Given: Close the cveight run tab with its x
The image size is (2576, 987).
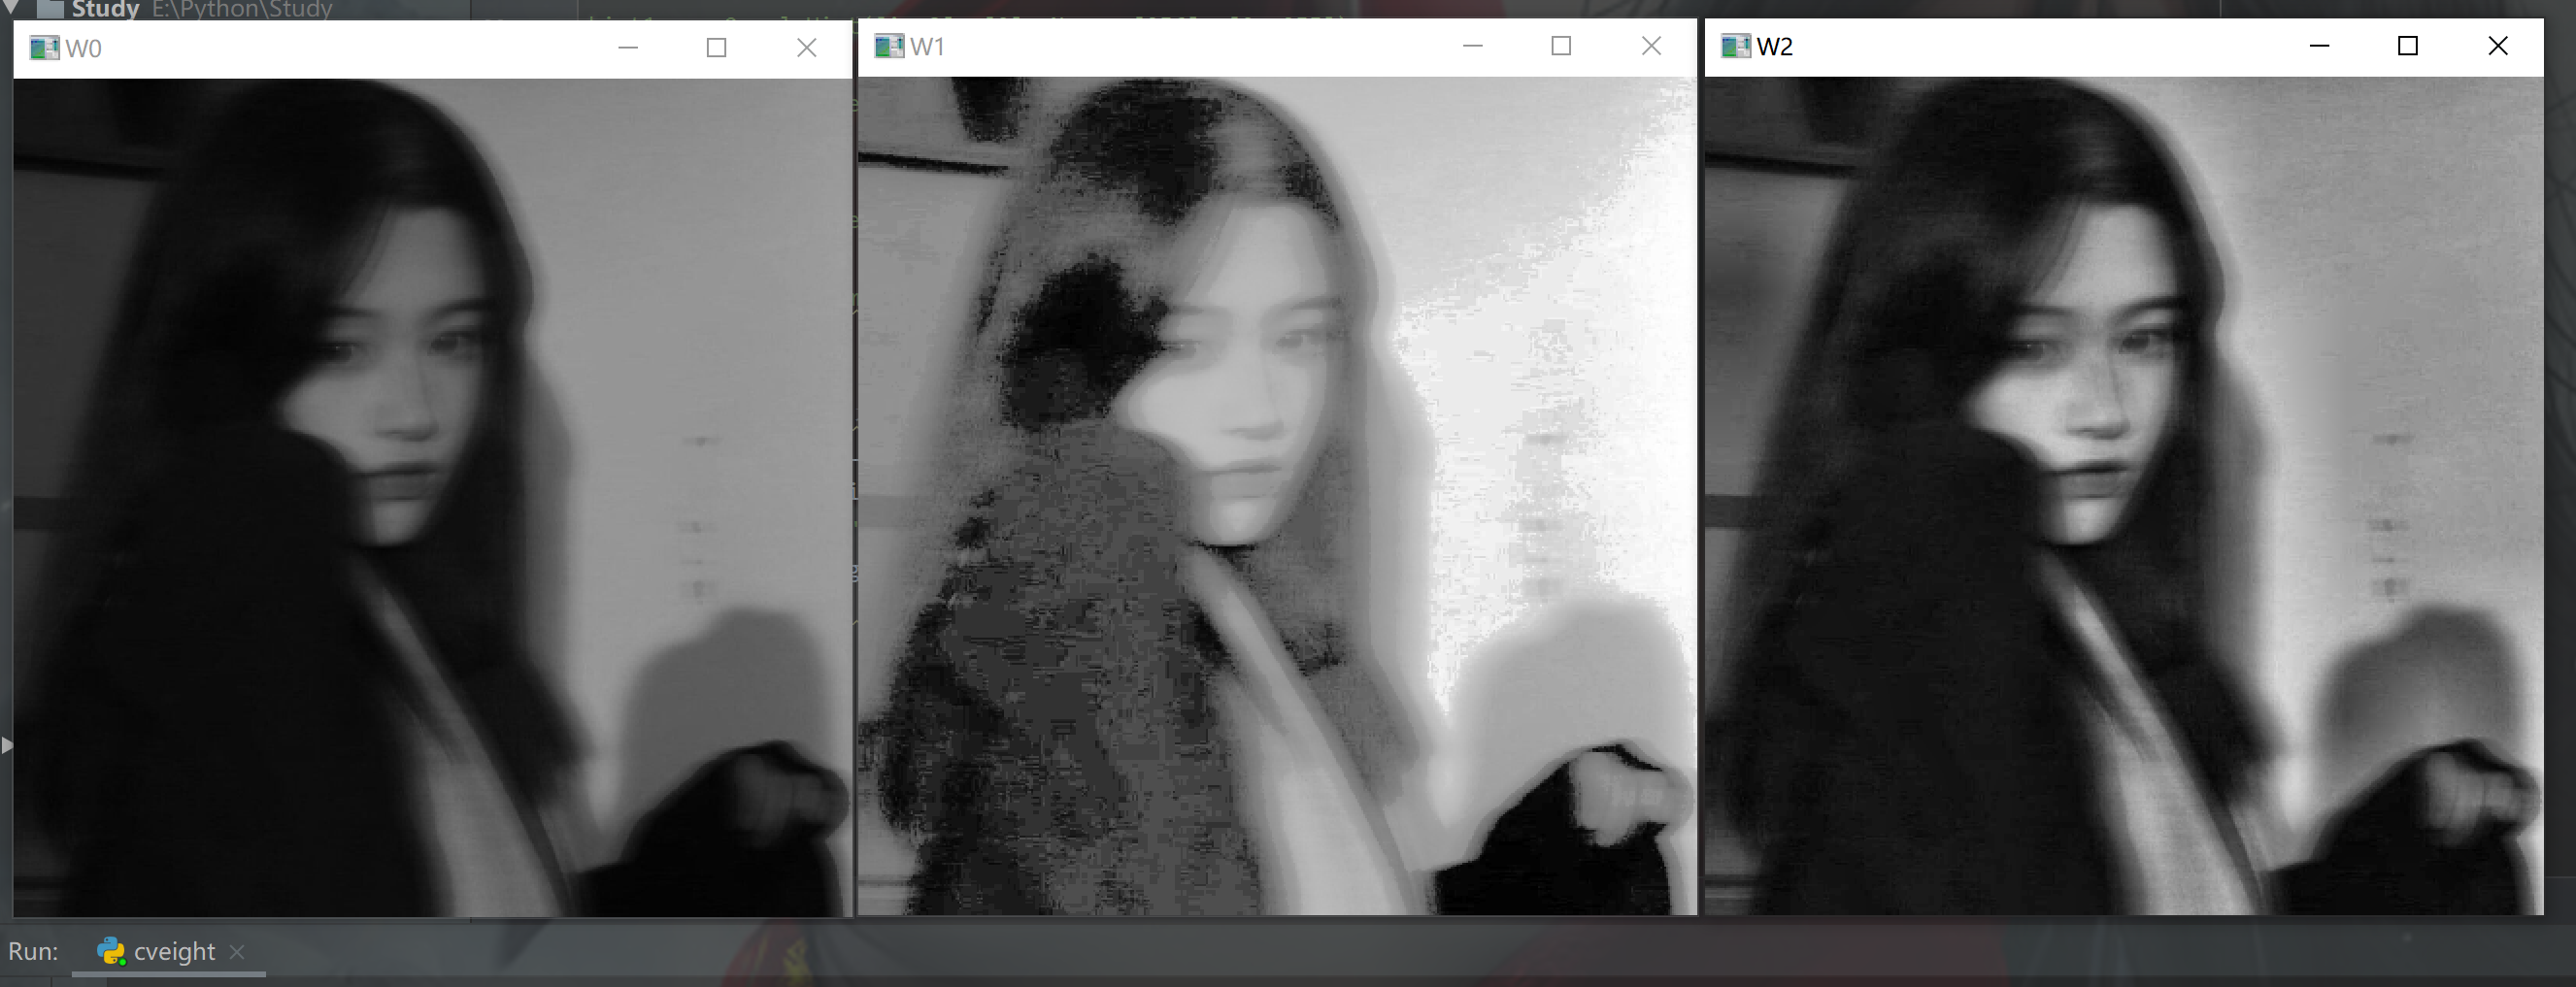Looking at the screenshot, I should (237, 952).
